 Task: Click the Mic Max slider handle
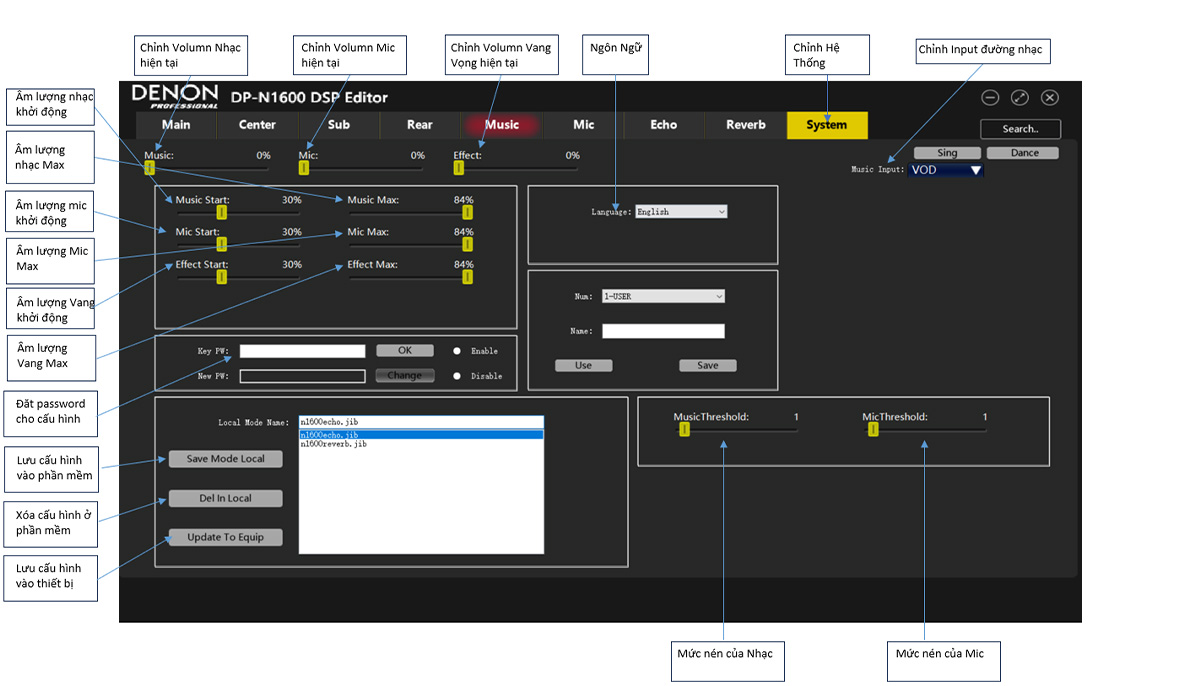[467, 244]
